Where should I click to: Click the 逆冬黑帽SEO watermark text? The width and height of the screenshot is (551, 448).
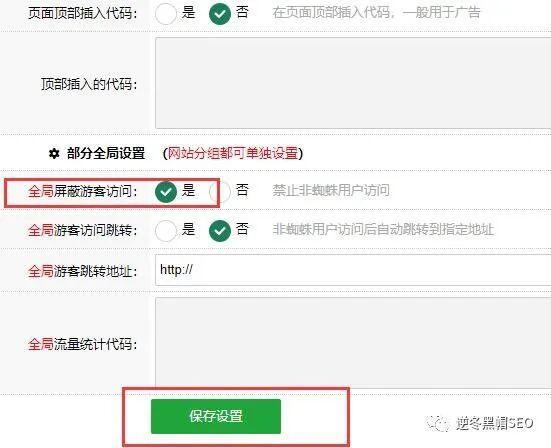coord(495,423)
